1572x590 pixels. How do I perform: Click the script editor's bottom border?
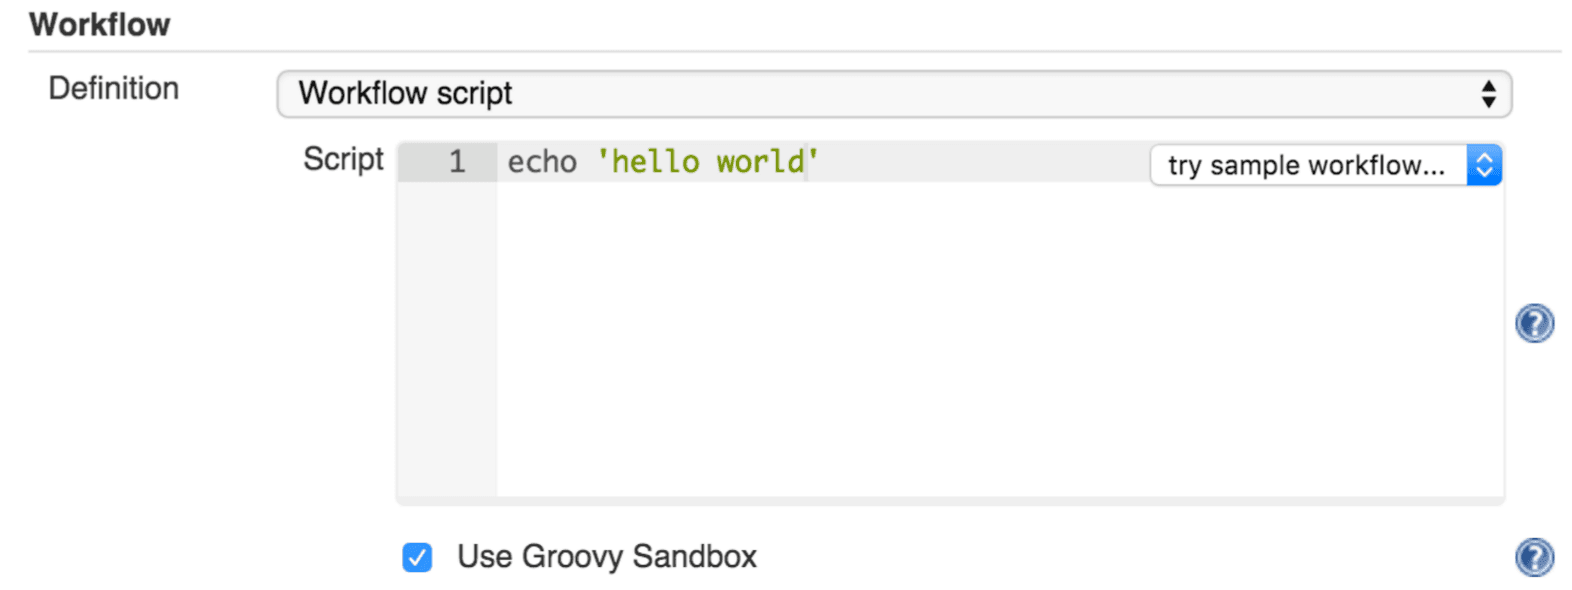950,500
